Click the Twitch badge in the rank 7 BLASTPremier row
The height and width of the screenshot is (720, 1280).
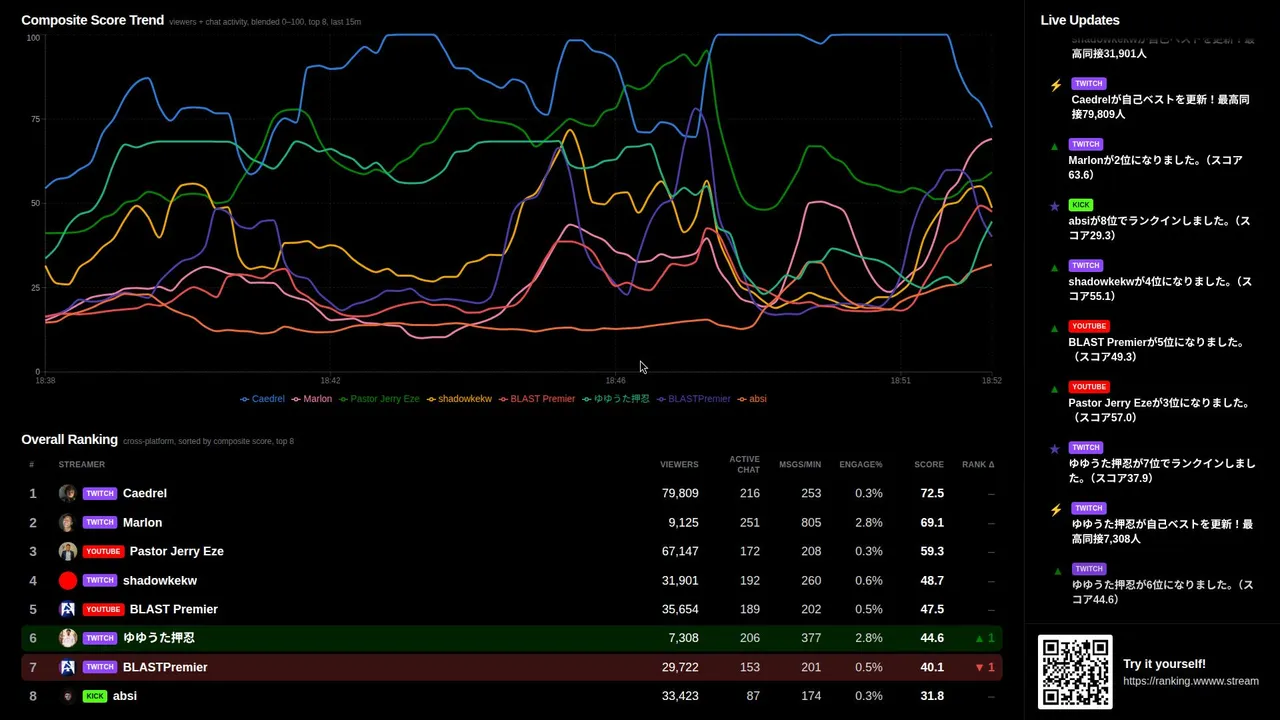(x=100, y=667)
